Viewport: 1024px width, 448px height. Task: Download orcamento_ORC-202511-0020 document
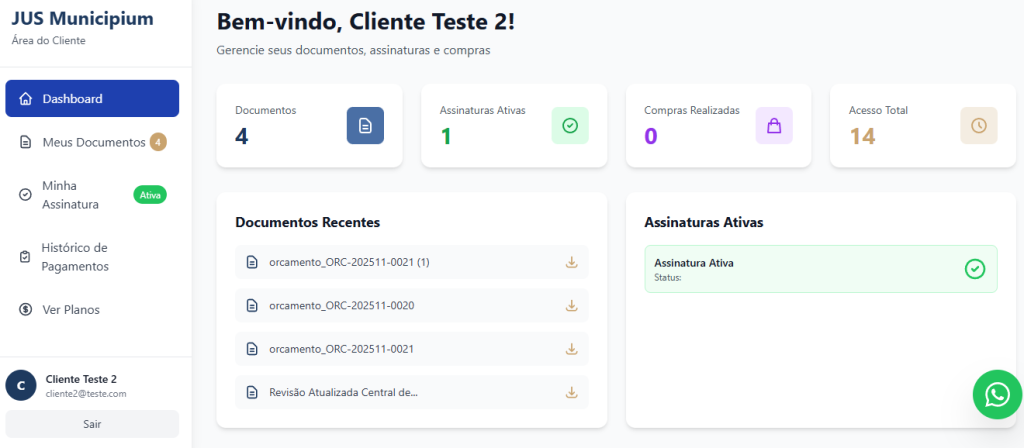[x=572, y=305]
